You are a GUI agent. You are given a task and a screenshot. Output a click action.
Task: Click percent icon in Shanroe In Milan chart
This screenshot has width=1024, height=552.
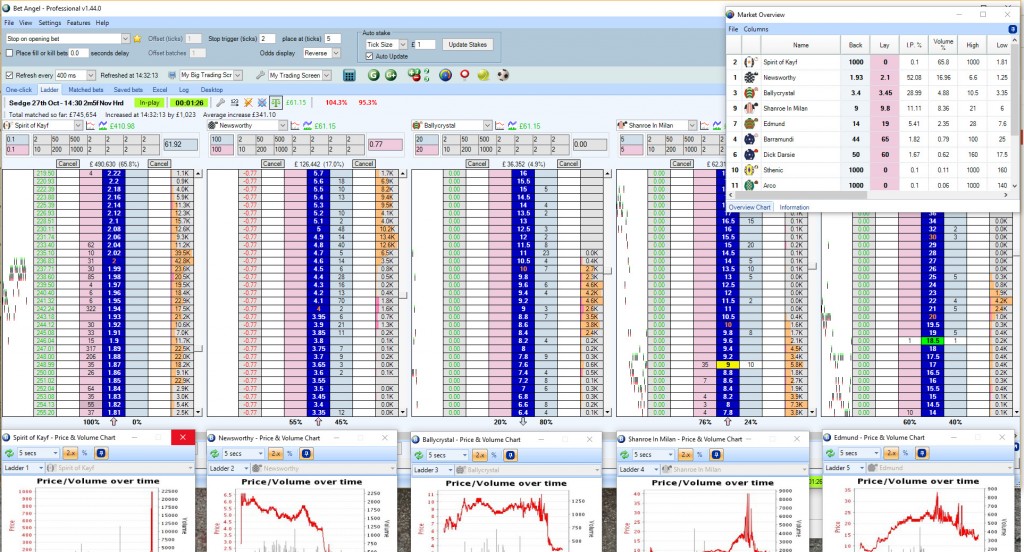point(699,454)
